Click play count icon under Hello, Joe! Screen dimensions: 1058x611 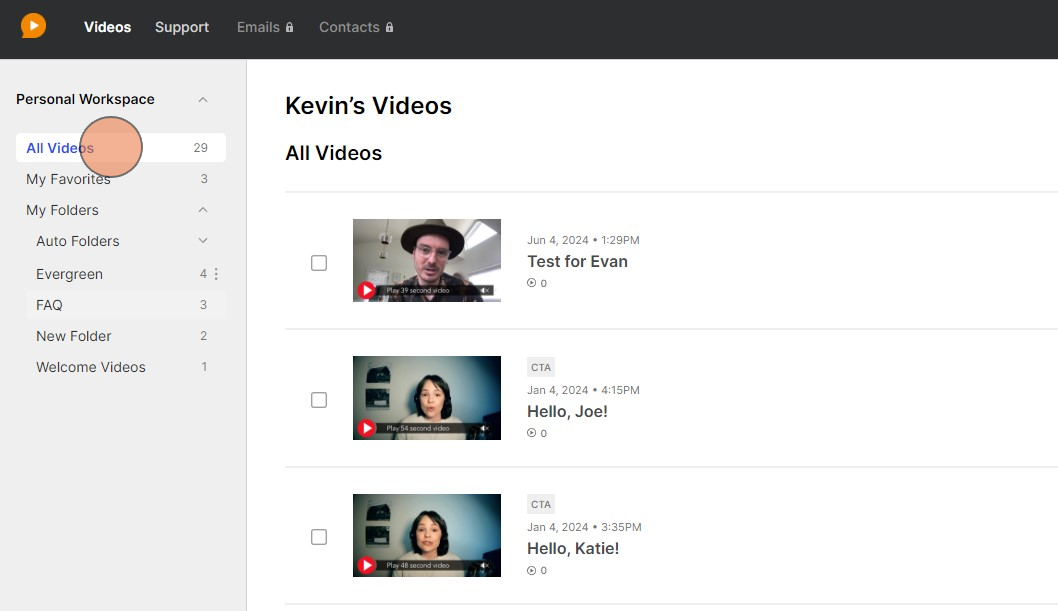[532, 433]
